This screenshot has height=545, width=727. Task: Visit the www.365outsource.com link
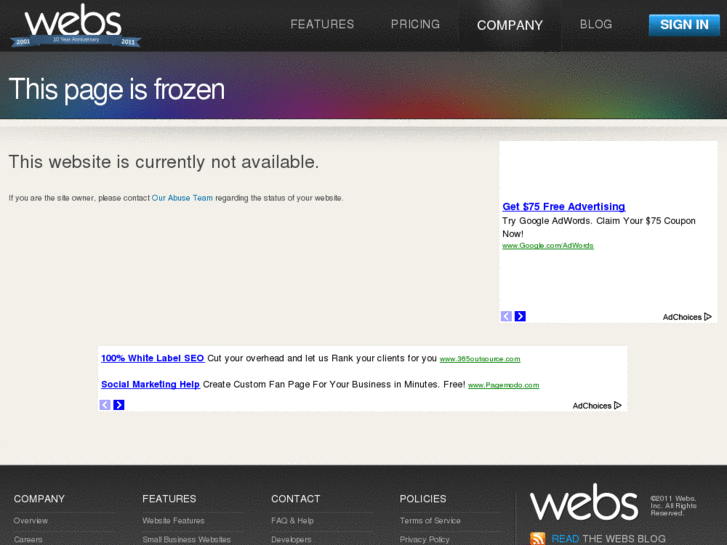click(480, 359)
